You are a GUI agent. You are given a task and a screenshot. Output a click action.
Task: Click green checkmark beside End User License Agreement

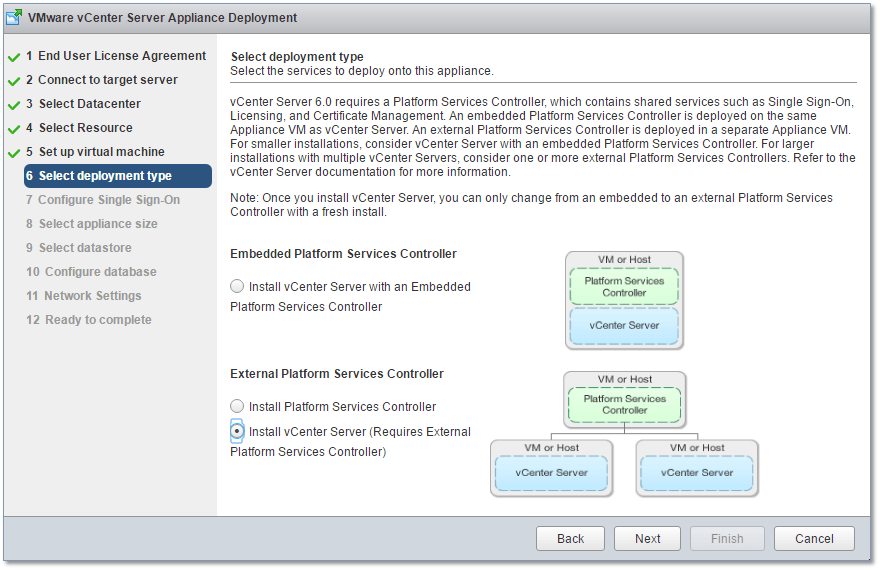[14, 57]
